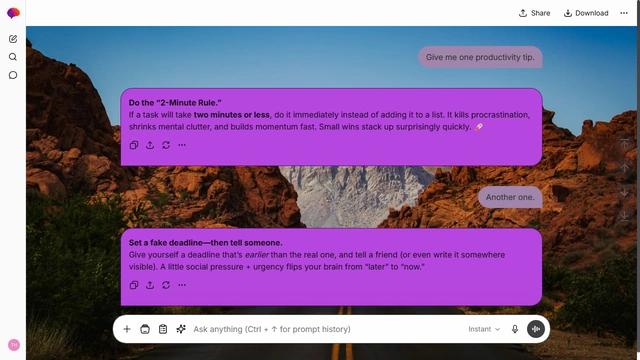Open more actions for 2-Minute Rule response
Screen dimensions: 640x360
(182, 145)
